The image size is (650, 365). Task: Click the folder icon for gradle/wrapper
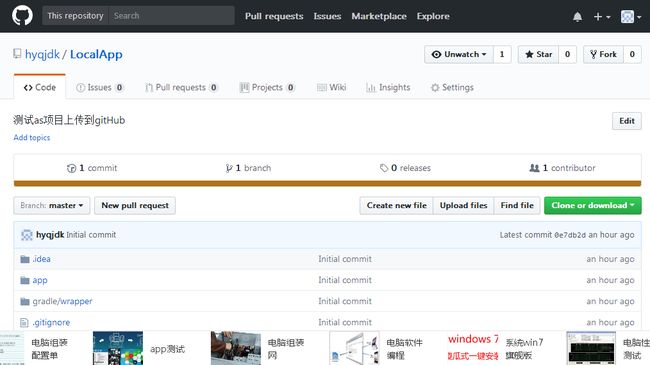pyautogui.click(x=25, y=302)
